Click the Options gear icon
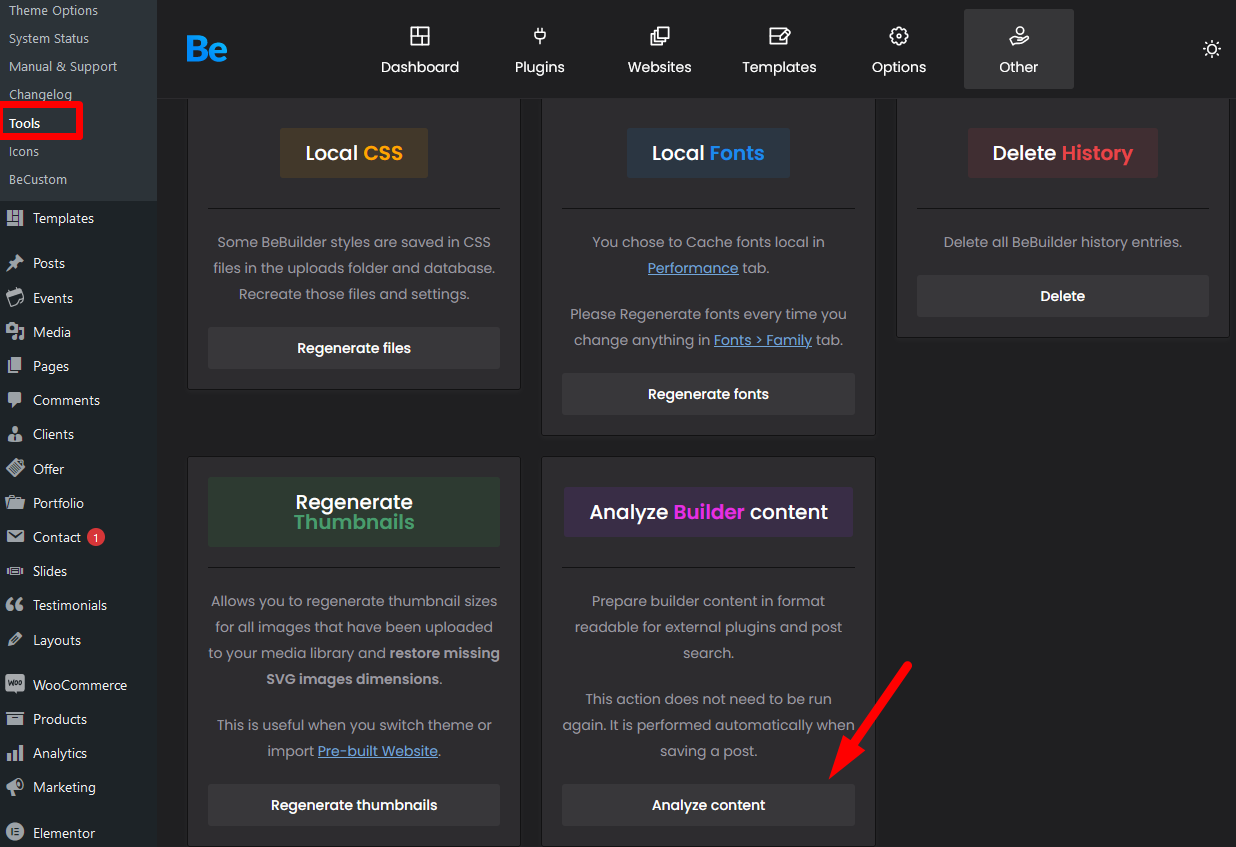 point(899,37)
